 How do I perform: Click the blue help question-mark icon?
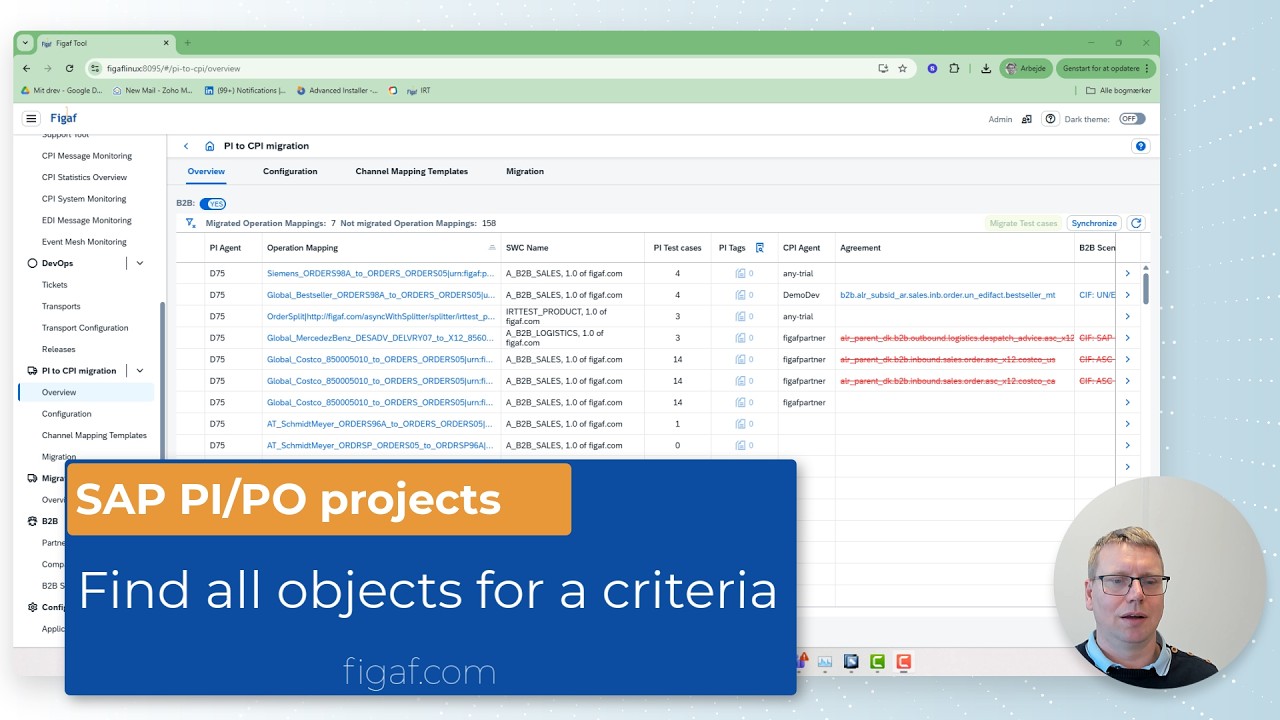point(1140,146)
